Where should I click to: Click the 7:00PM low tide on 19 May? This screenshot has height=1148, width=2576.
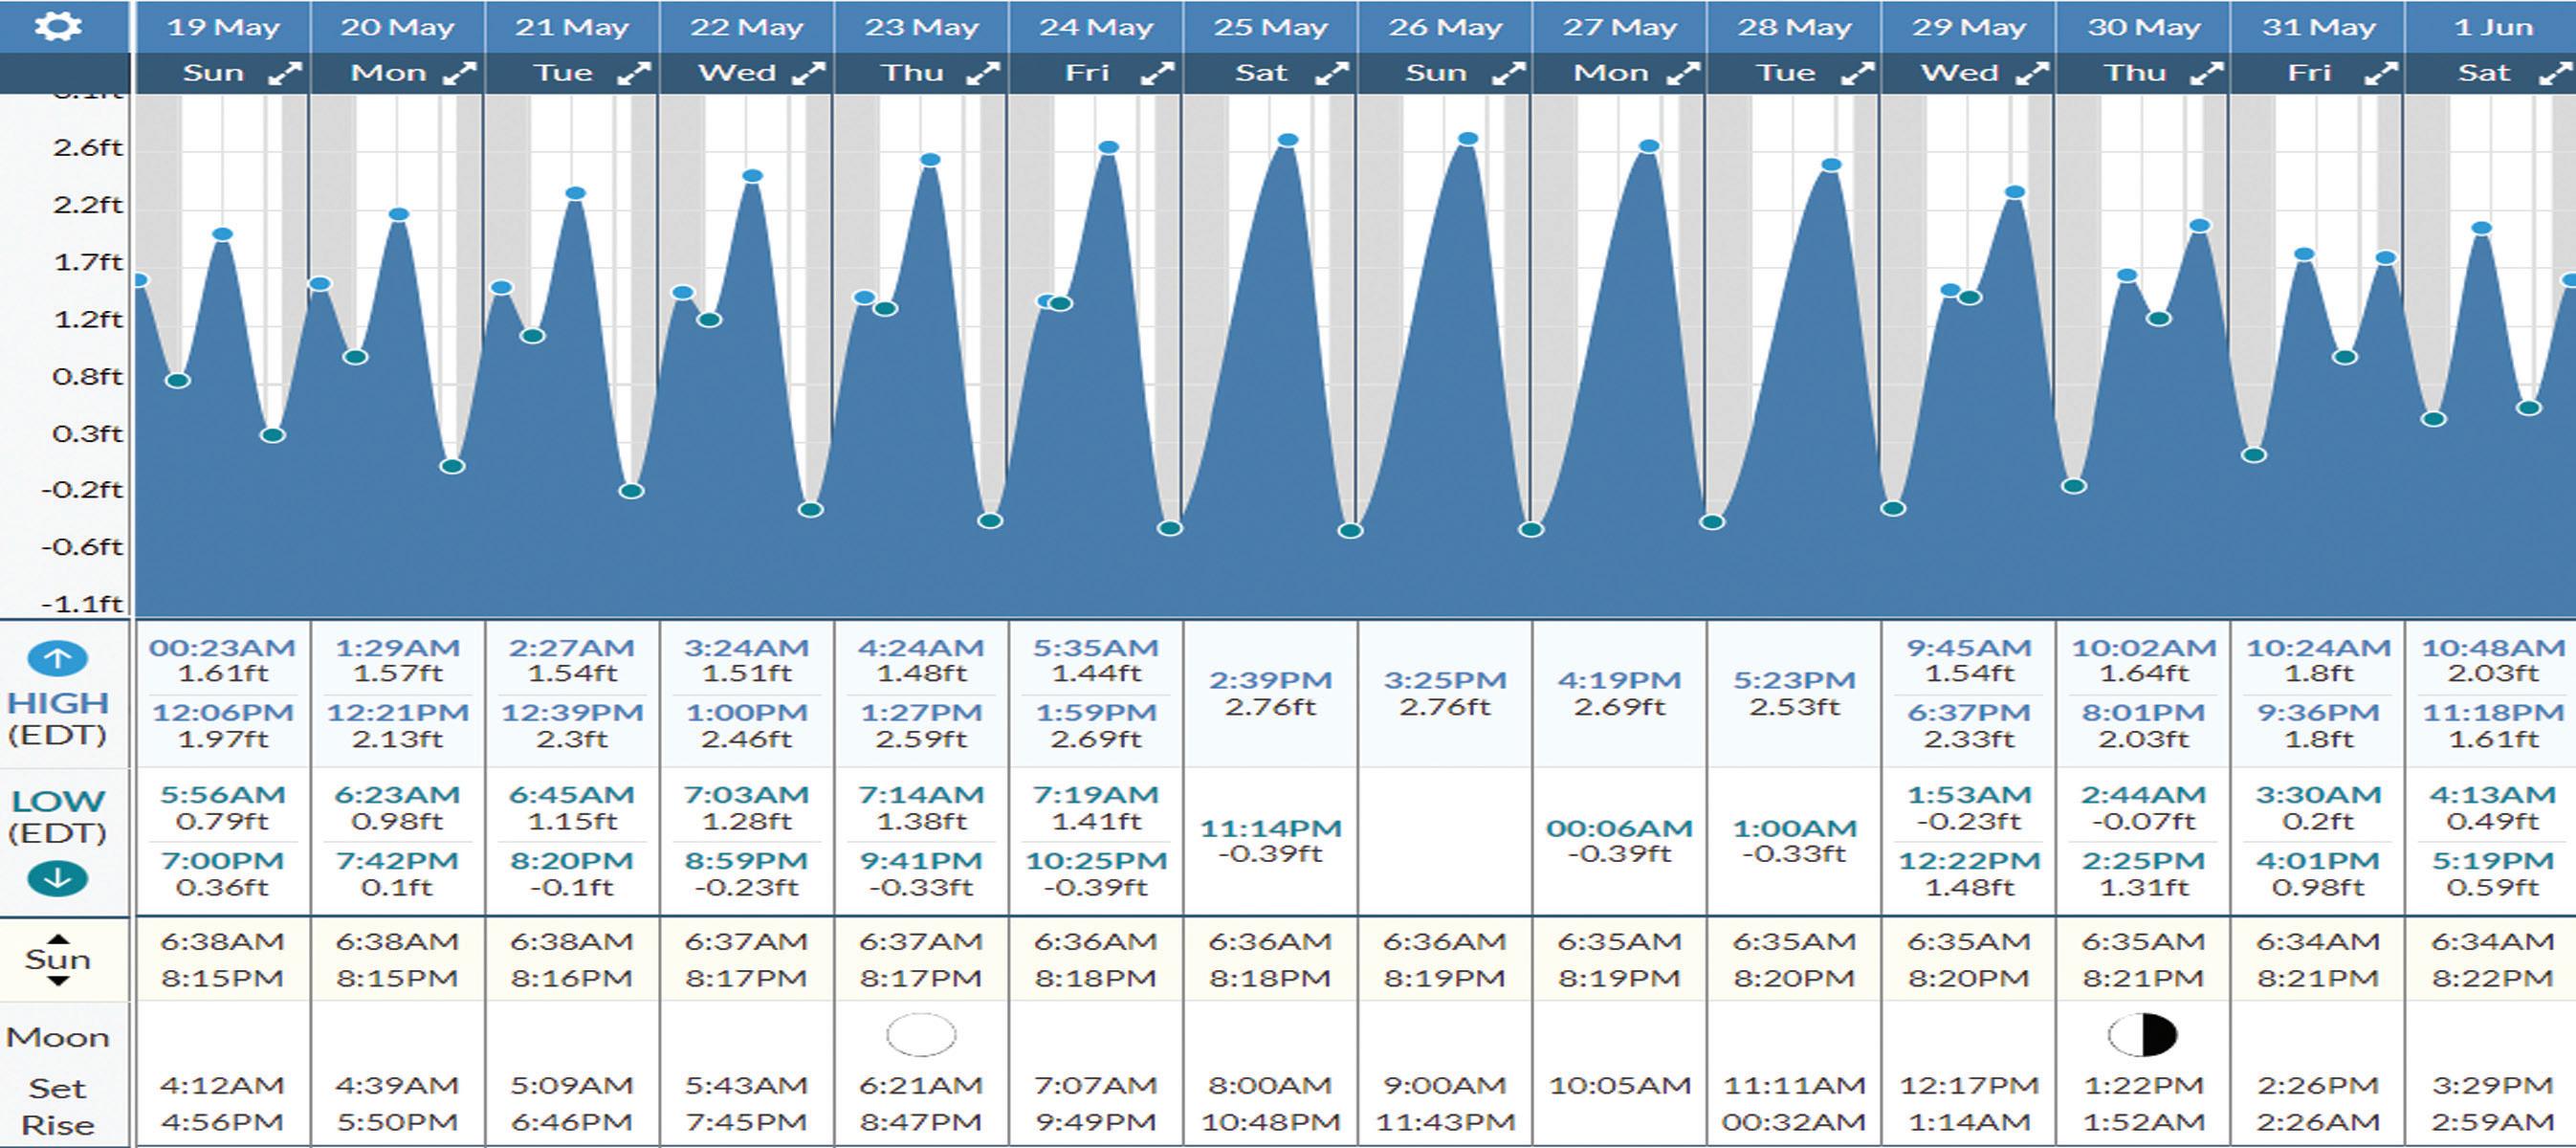tap(222, 861)
